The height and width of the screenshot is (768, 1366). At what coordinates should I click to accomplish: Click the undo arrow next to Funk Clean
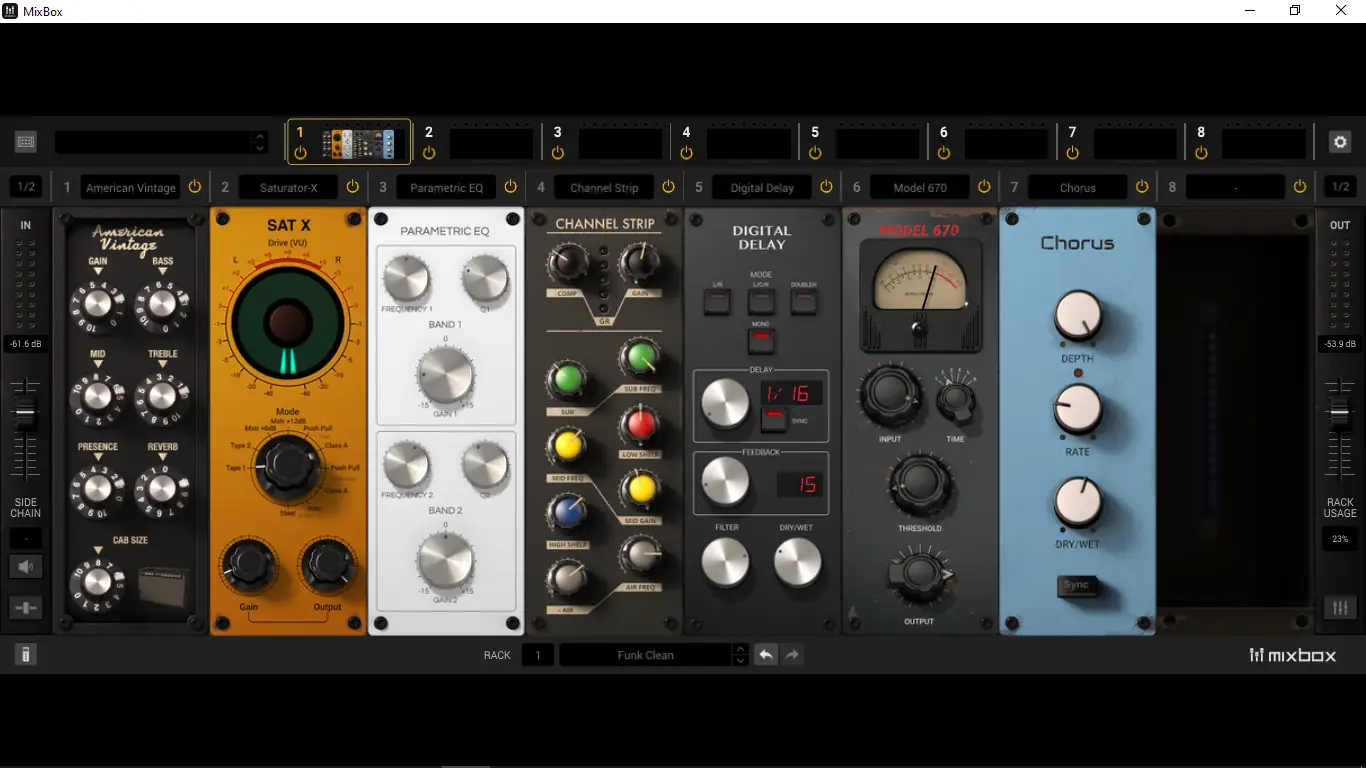[766, 654]
